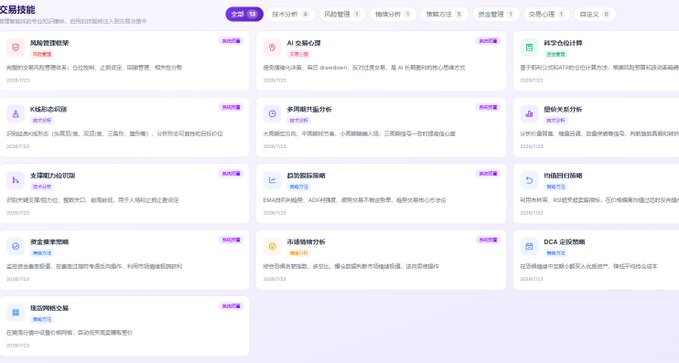Viewport: 679px width, 363px height.
Task: Click the 系统预置 badge on 现货网格交易 card
Action: pos(231,306)
